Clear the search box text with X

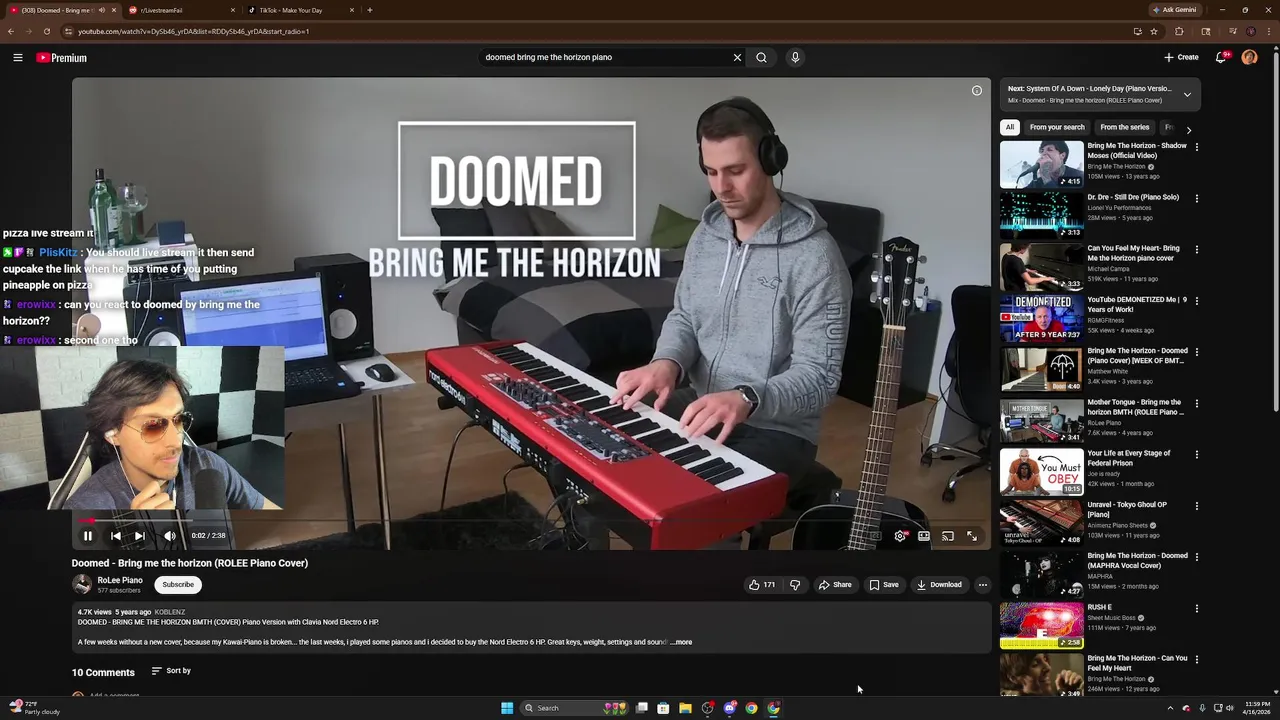pyautogui.click(x=737, y=57)
